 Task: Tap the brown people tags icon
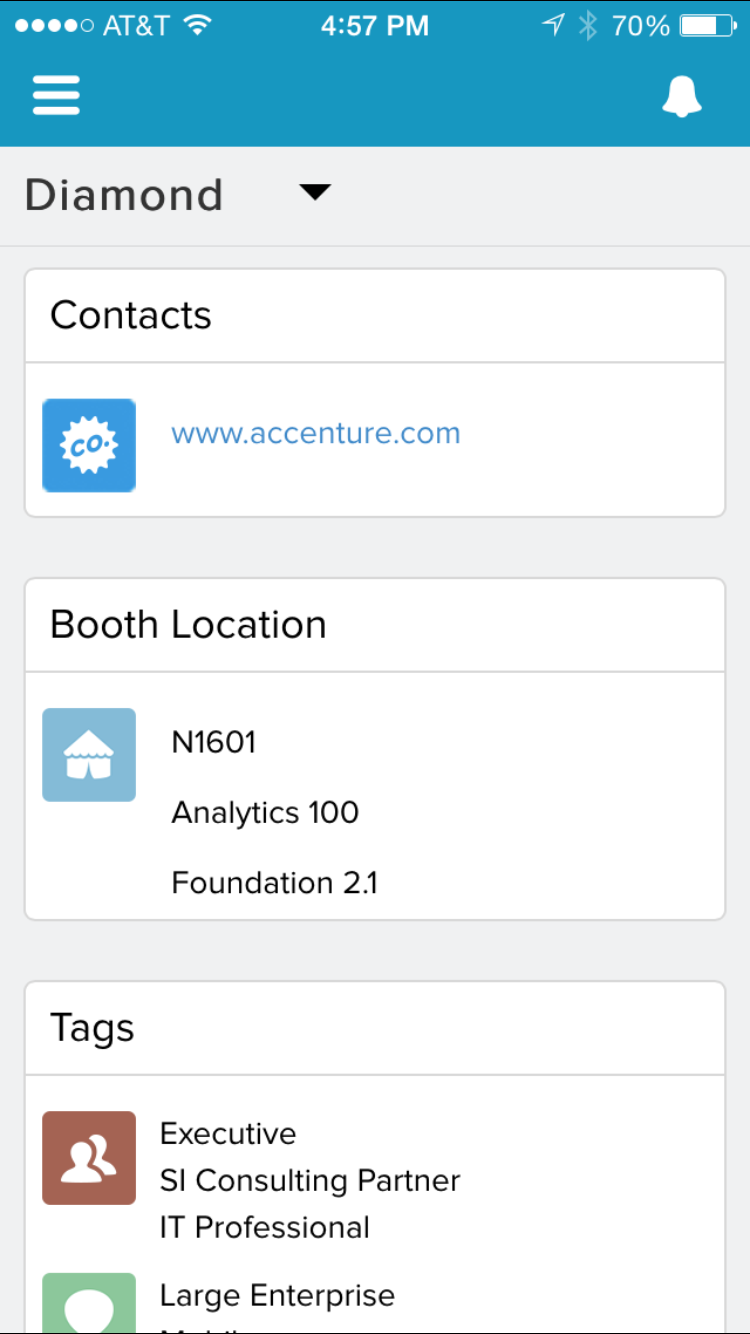(89, 1157)
